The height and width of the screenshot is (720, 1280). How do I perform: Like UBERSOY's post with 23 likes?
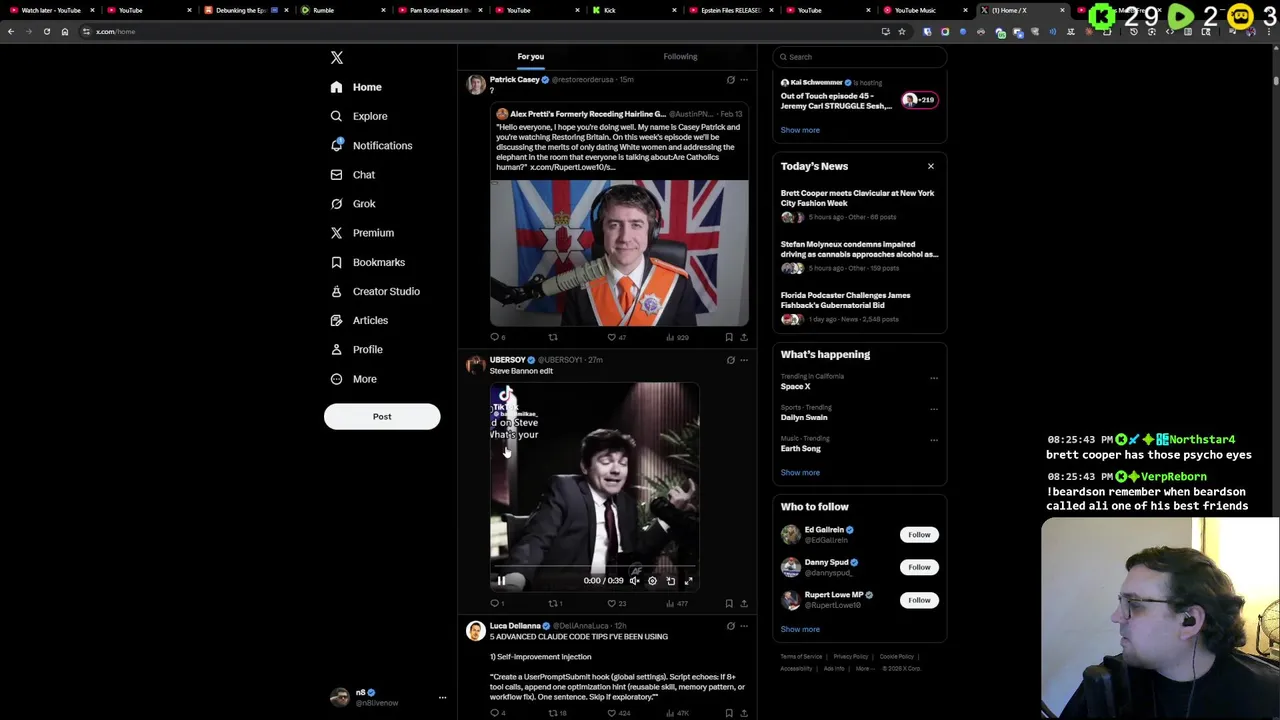click(x=616, y=604)
